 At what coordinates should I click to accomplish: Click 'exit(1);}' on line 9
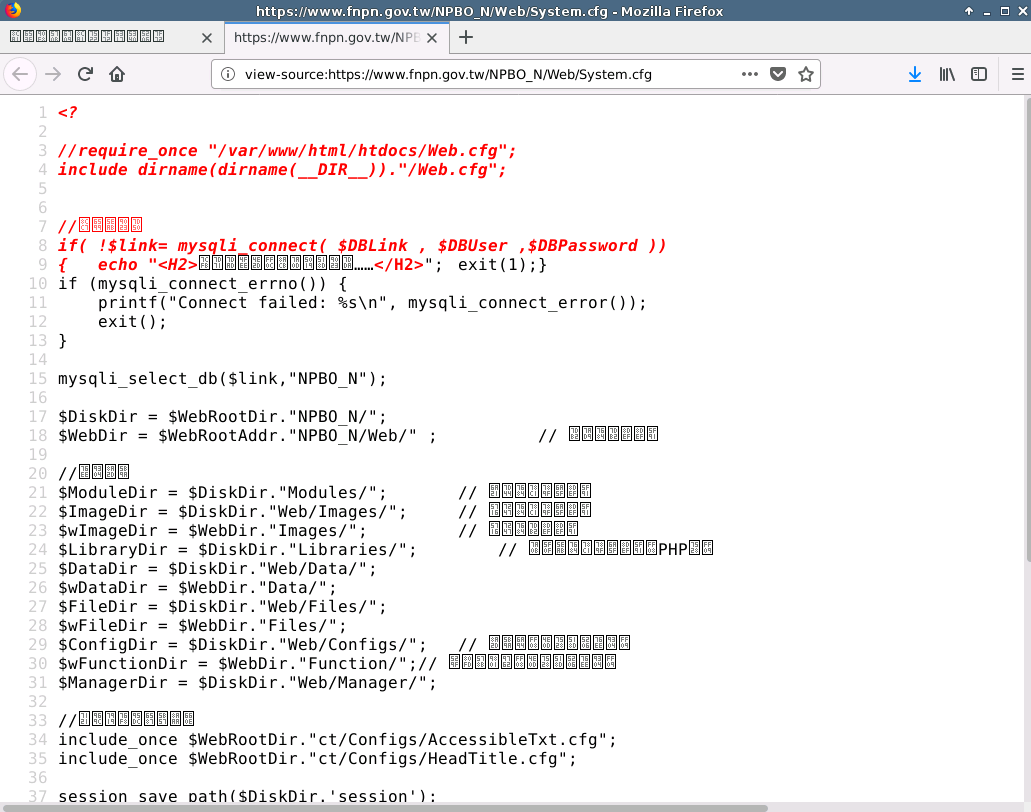coord(502,265)
